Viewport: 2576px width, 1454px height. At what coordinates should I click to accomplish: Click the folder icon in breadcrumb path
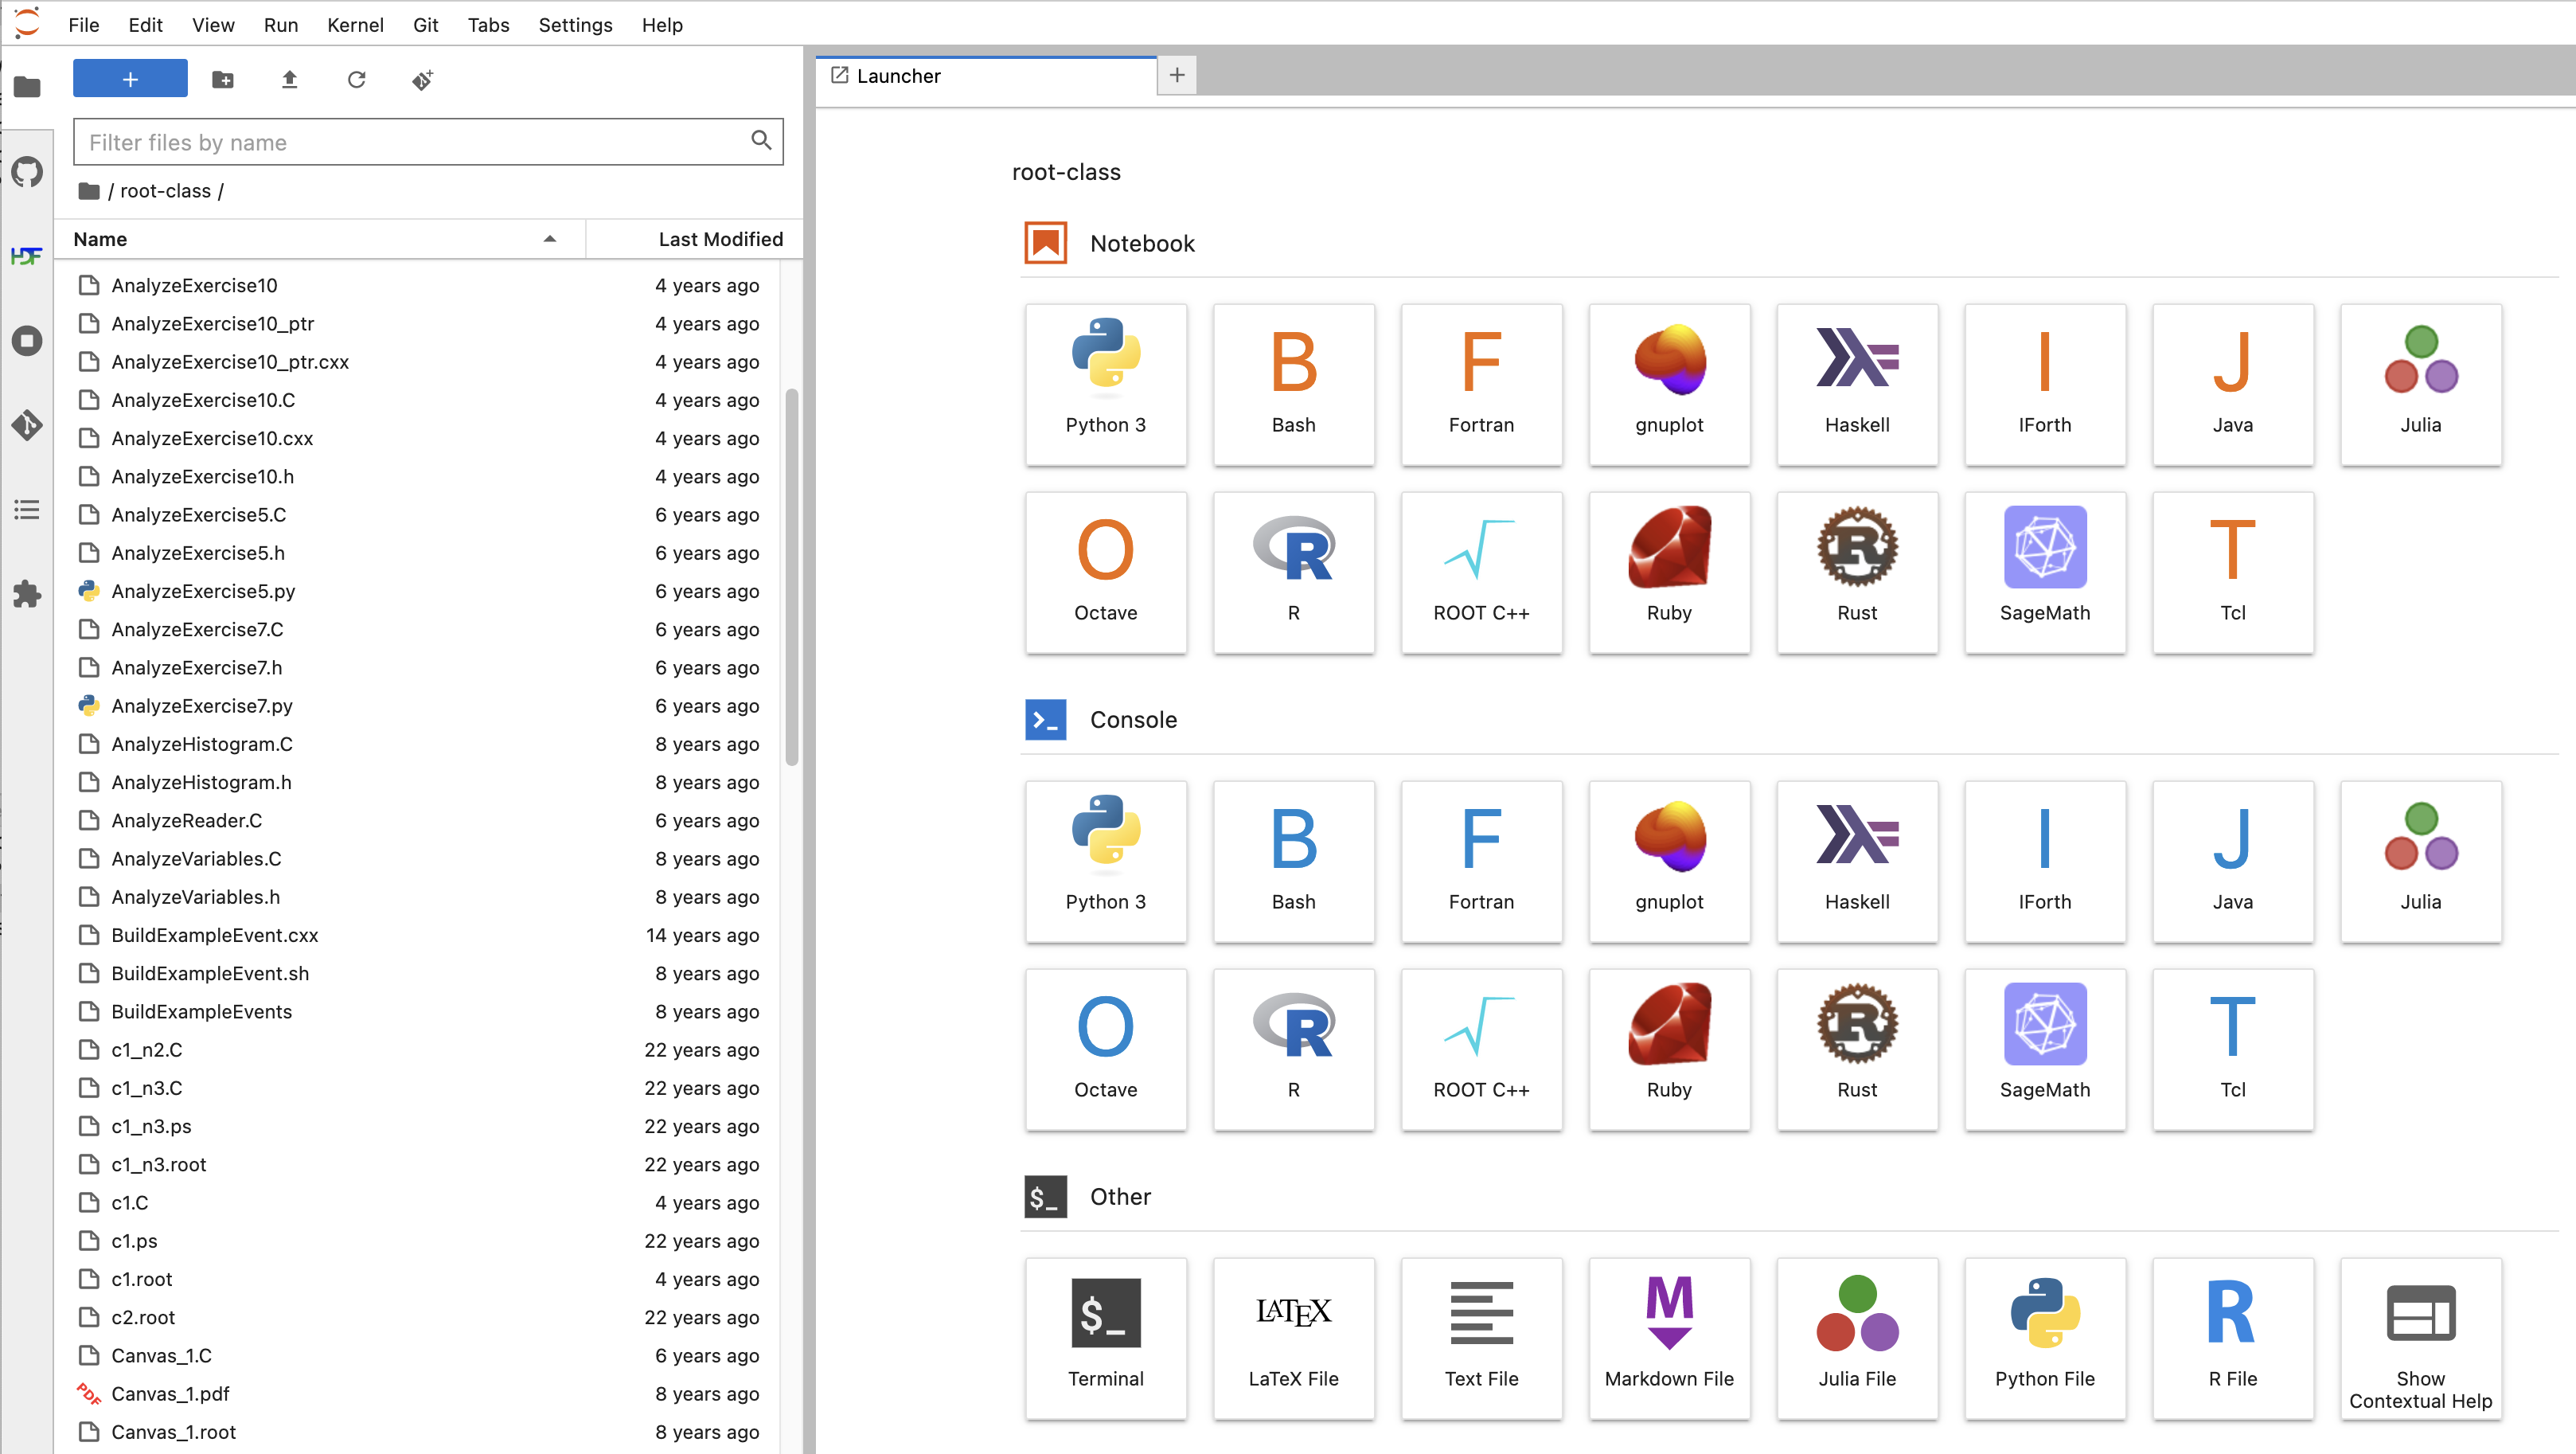tap(89, 191)
